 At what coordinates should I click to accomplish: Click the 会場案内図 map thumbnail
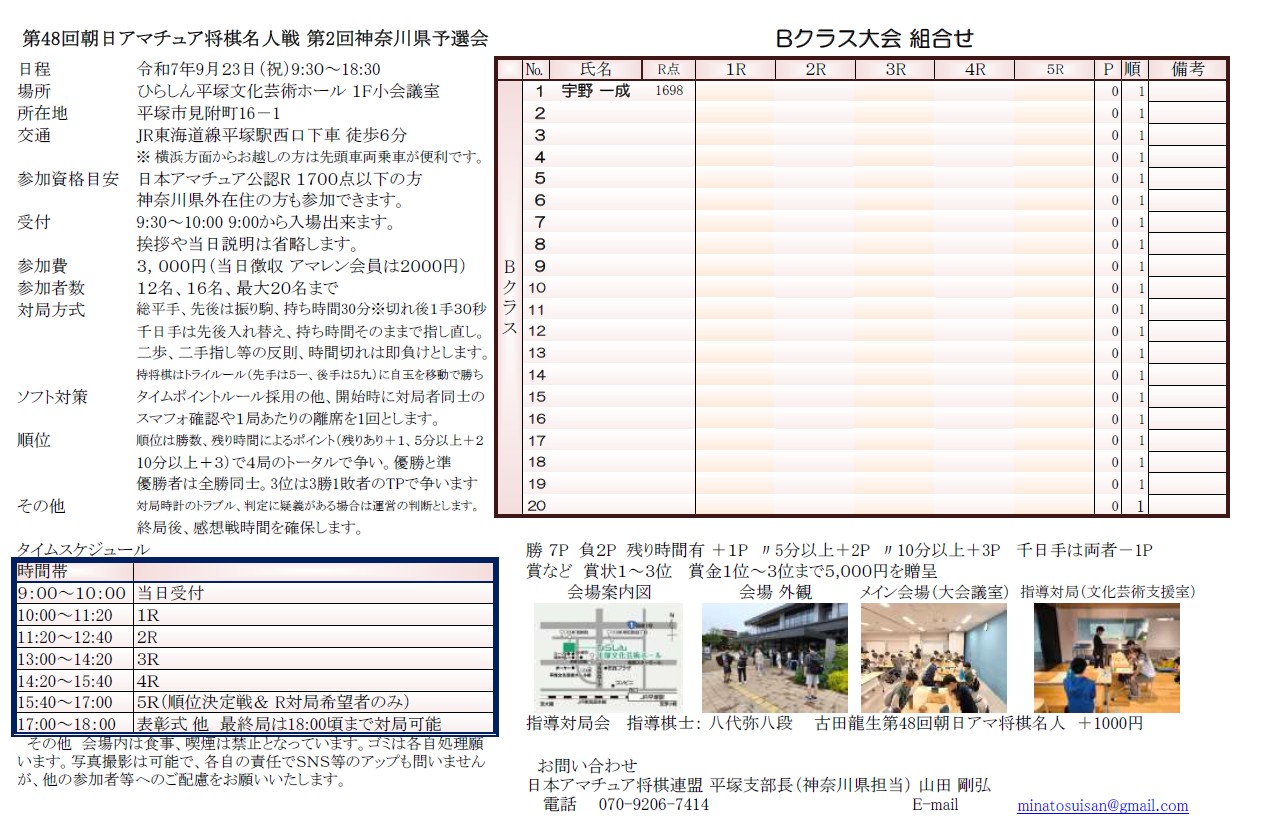(608, 657)
